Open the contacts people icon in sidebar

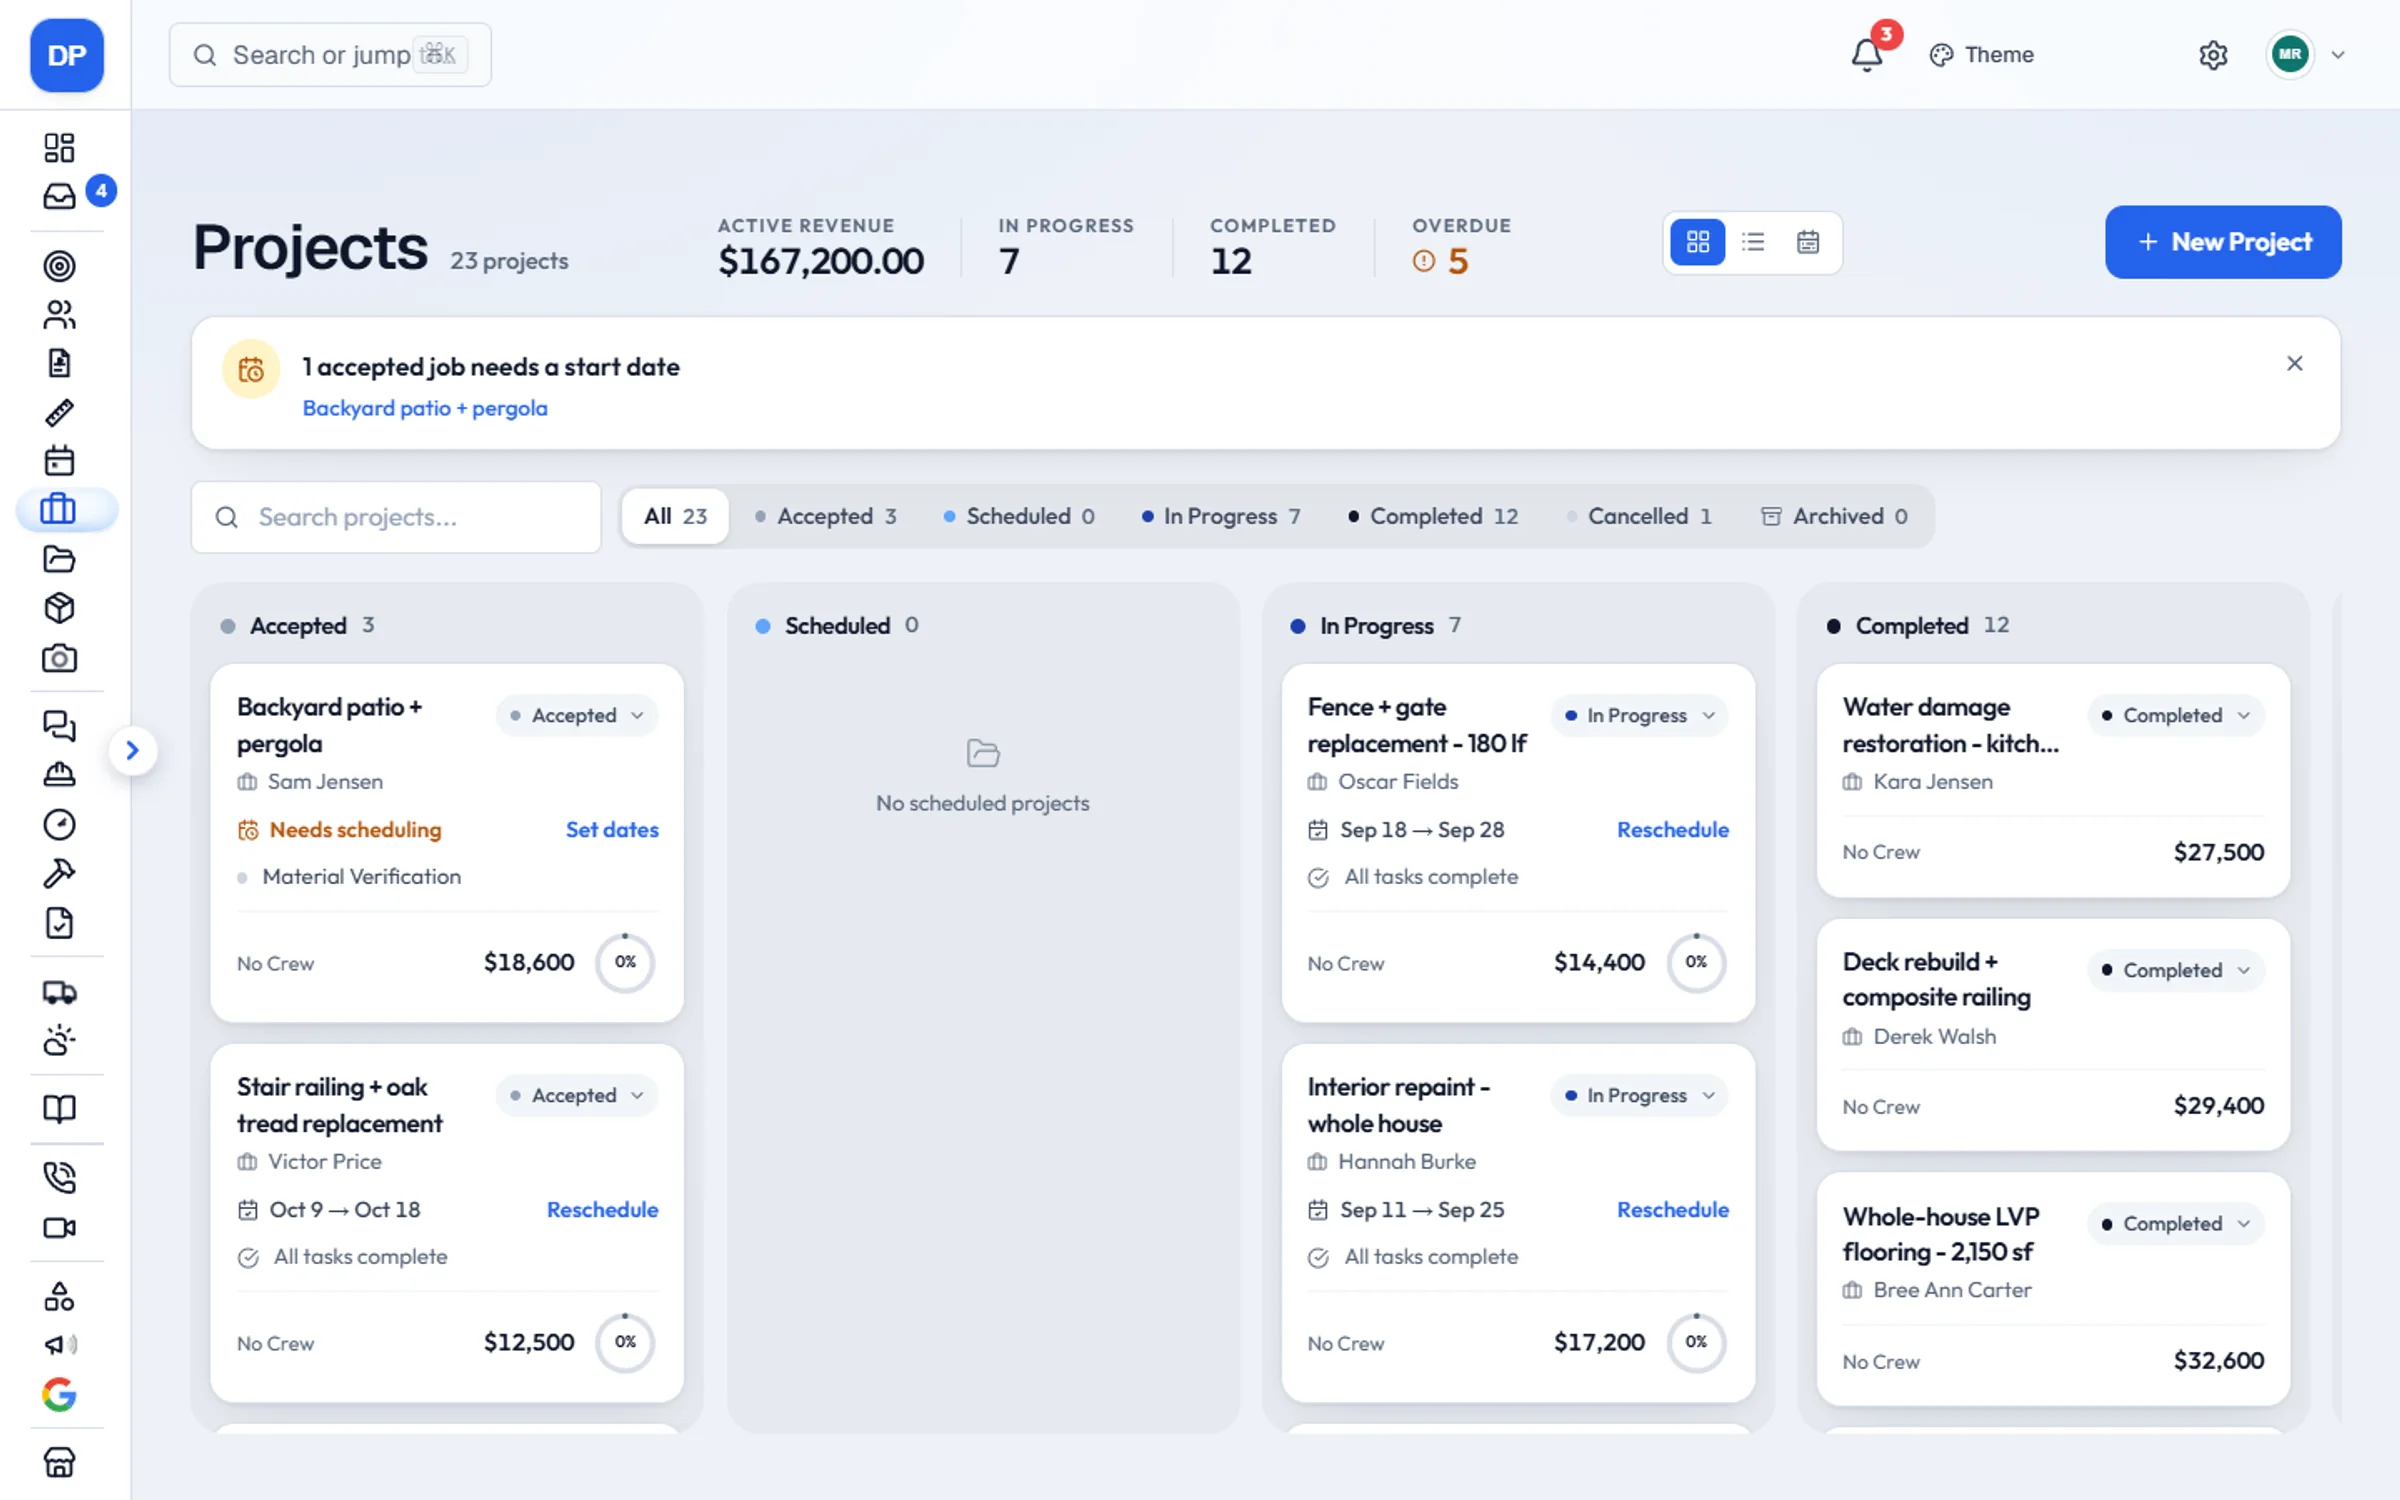[59, 315]
